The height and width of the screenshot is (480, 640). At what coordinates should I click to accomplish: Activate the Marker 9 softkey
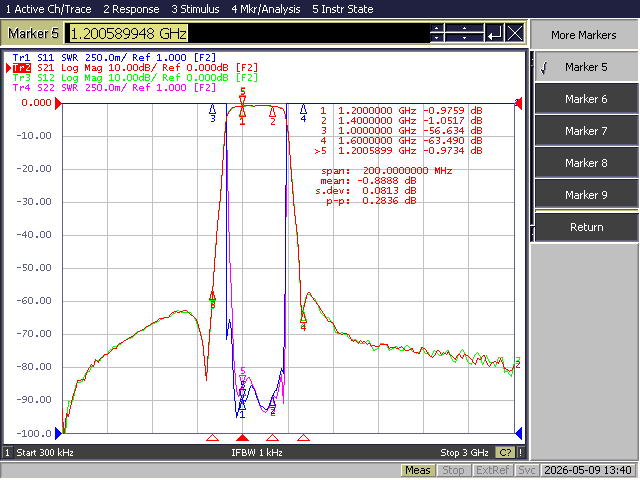click(586, 195)
